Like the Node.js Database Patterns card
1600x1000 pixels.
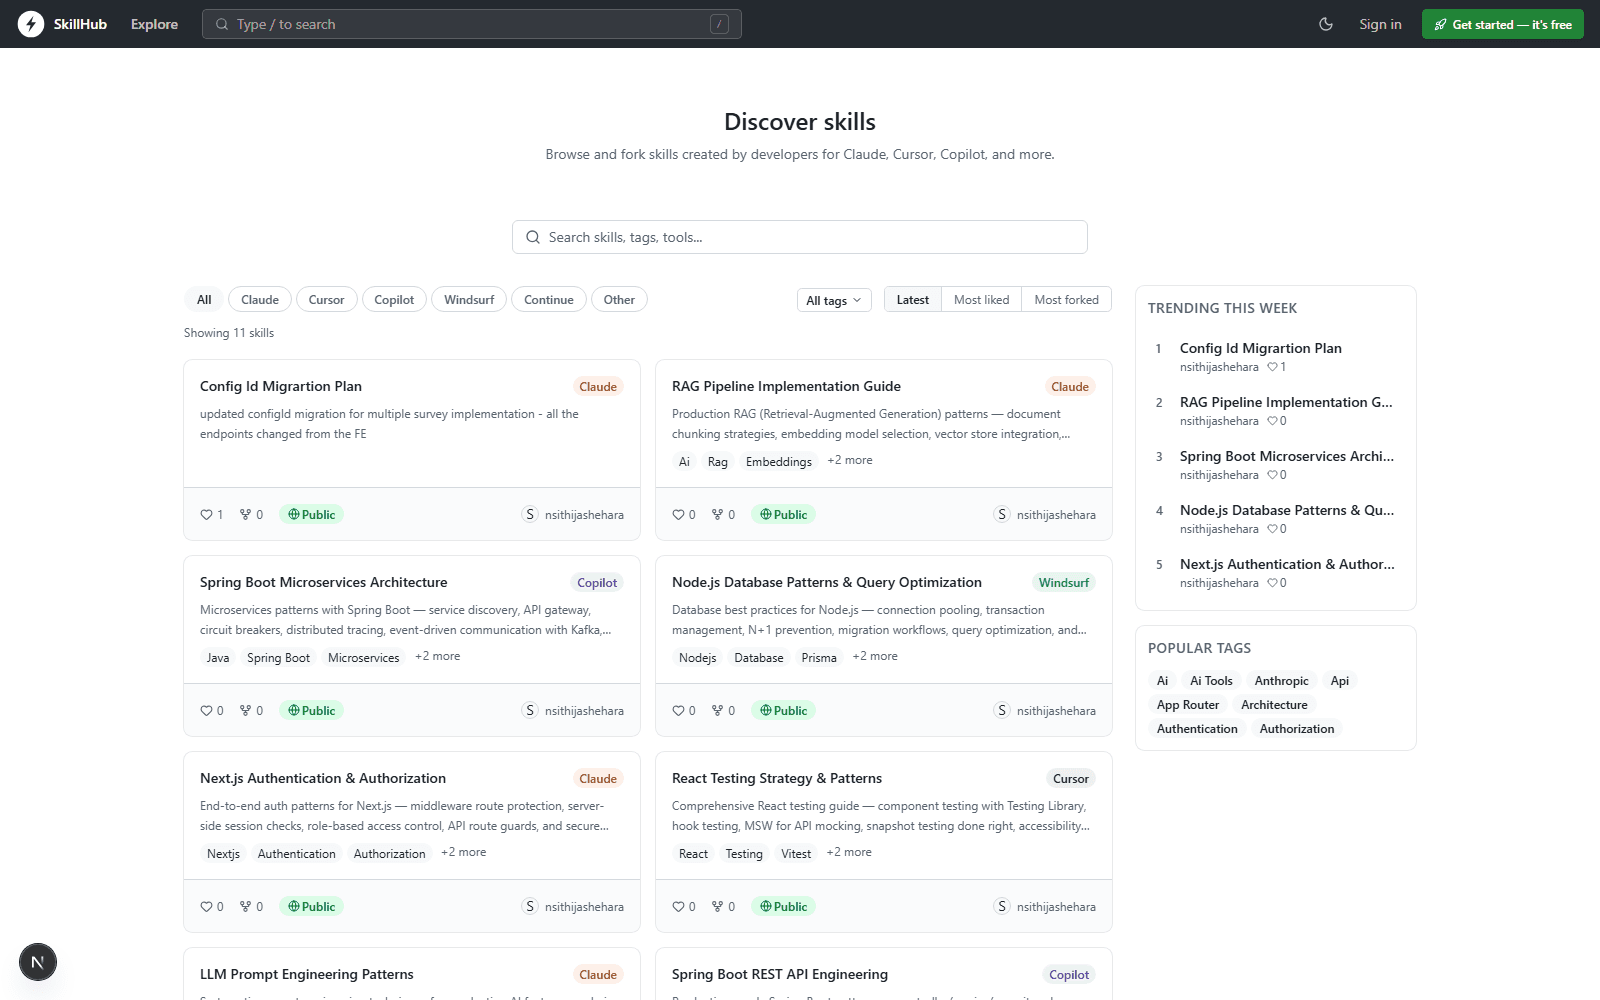click(x=678, y=711)
